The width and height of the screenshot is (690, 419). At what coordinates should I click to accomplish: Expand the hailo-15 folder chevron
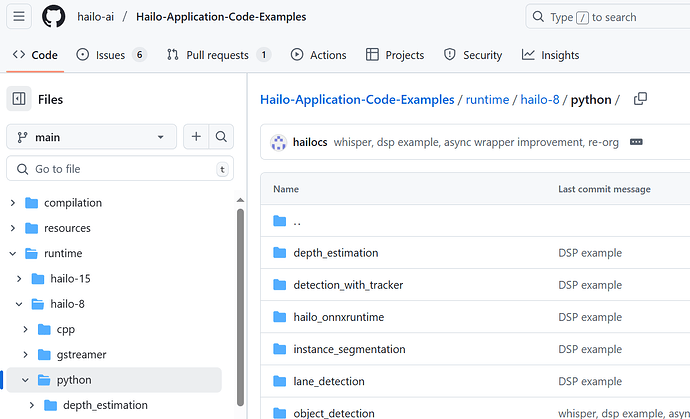click(x=19, y=279)
